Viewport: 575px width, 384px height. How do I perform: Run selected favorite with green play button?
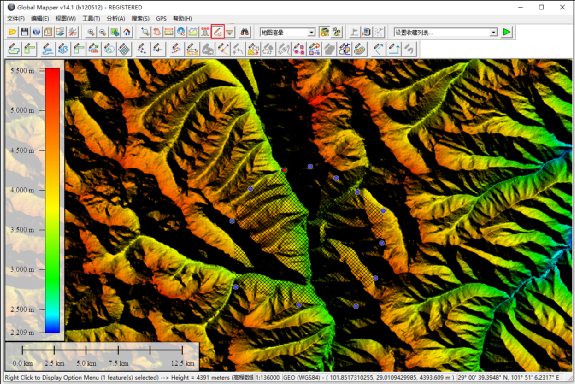(x=506, y=32)
